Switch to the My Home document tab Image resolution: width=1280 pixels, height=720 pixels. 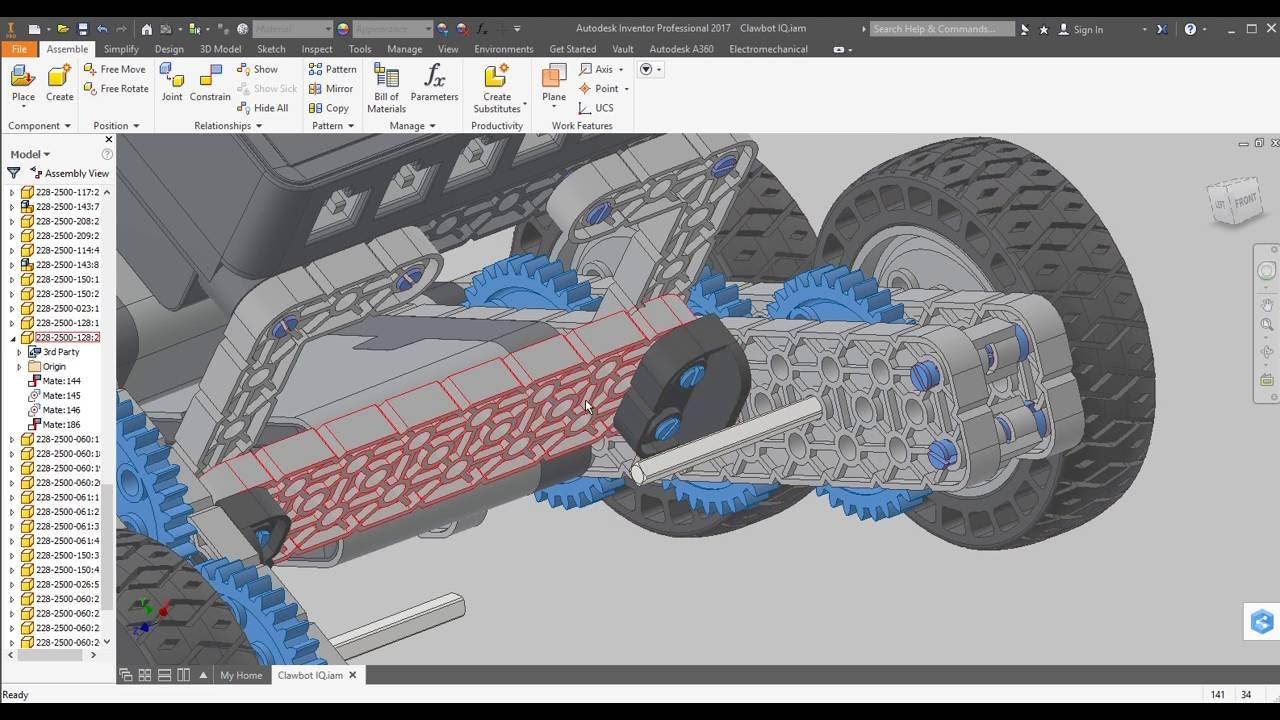tap(241, 675)
